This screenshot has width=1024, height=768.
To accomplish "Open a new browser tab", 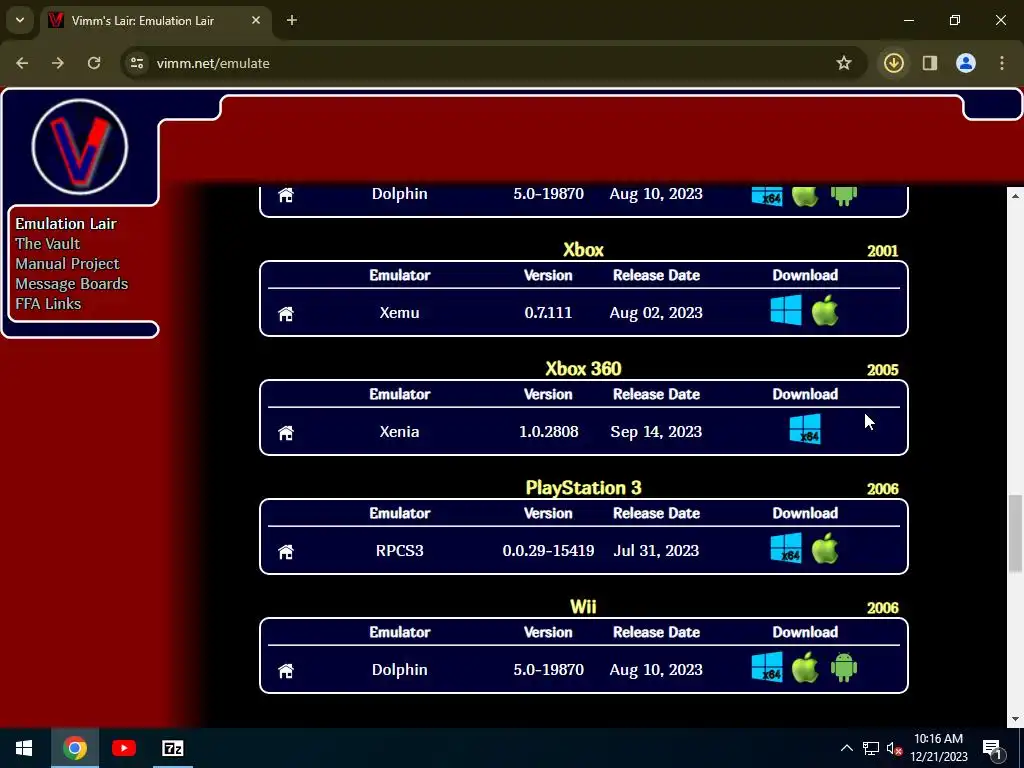I will [292, 20].
